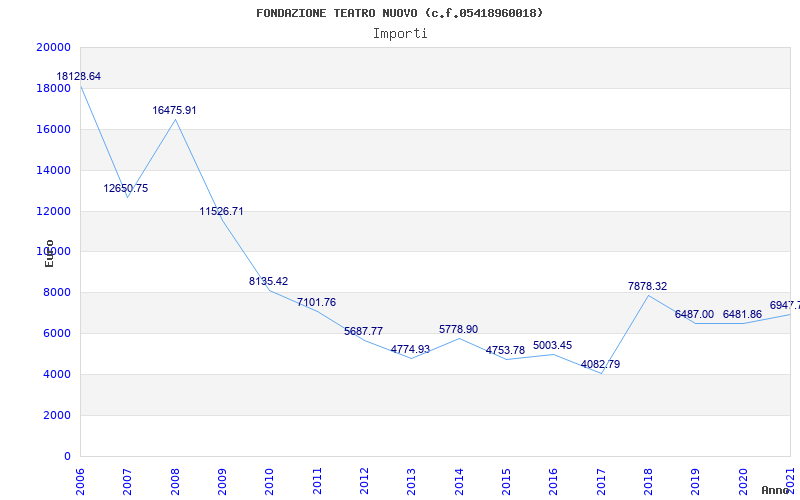Click the Euro y-axis title

pyautogui.click(x=49, y=254)
